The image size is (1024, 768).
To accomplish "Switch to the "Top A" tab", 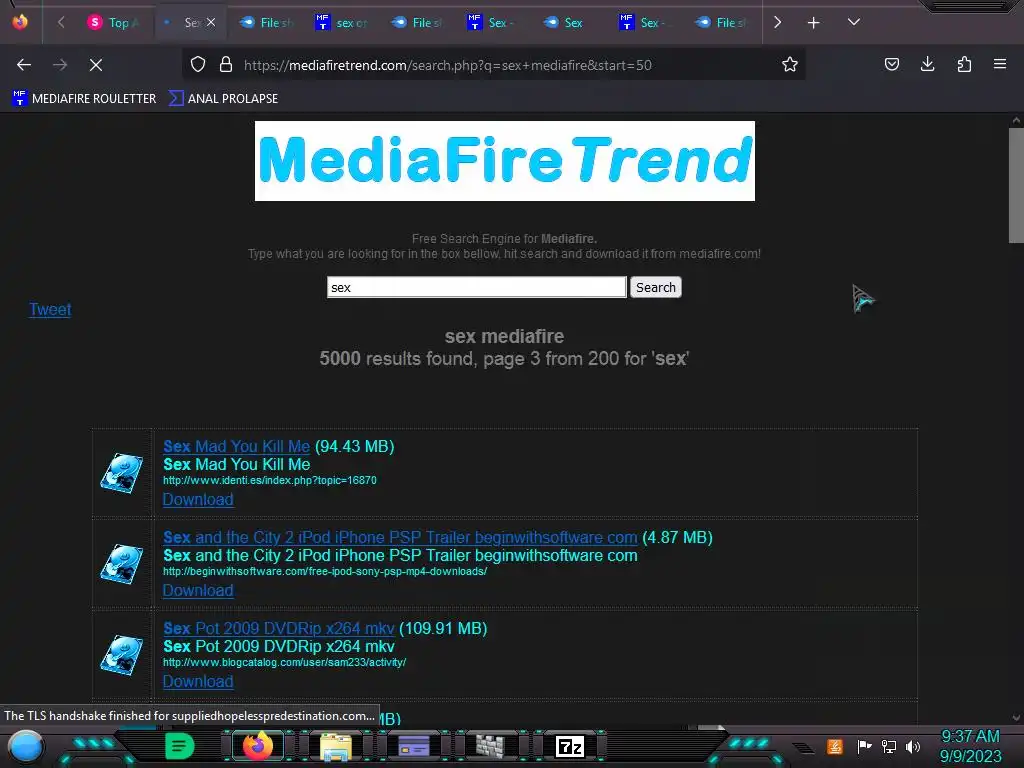I will [x=112, y=22].
